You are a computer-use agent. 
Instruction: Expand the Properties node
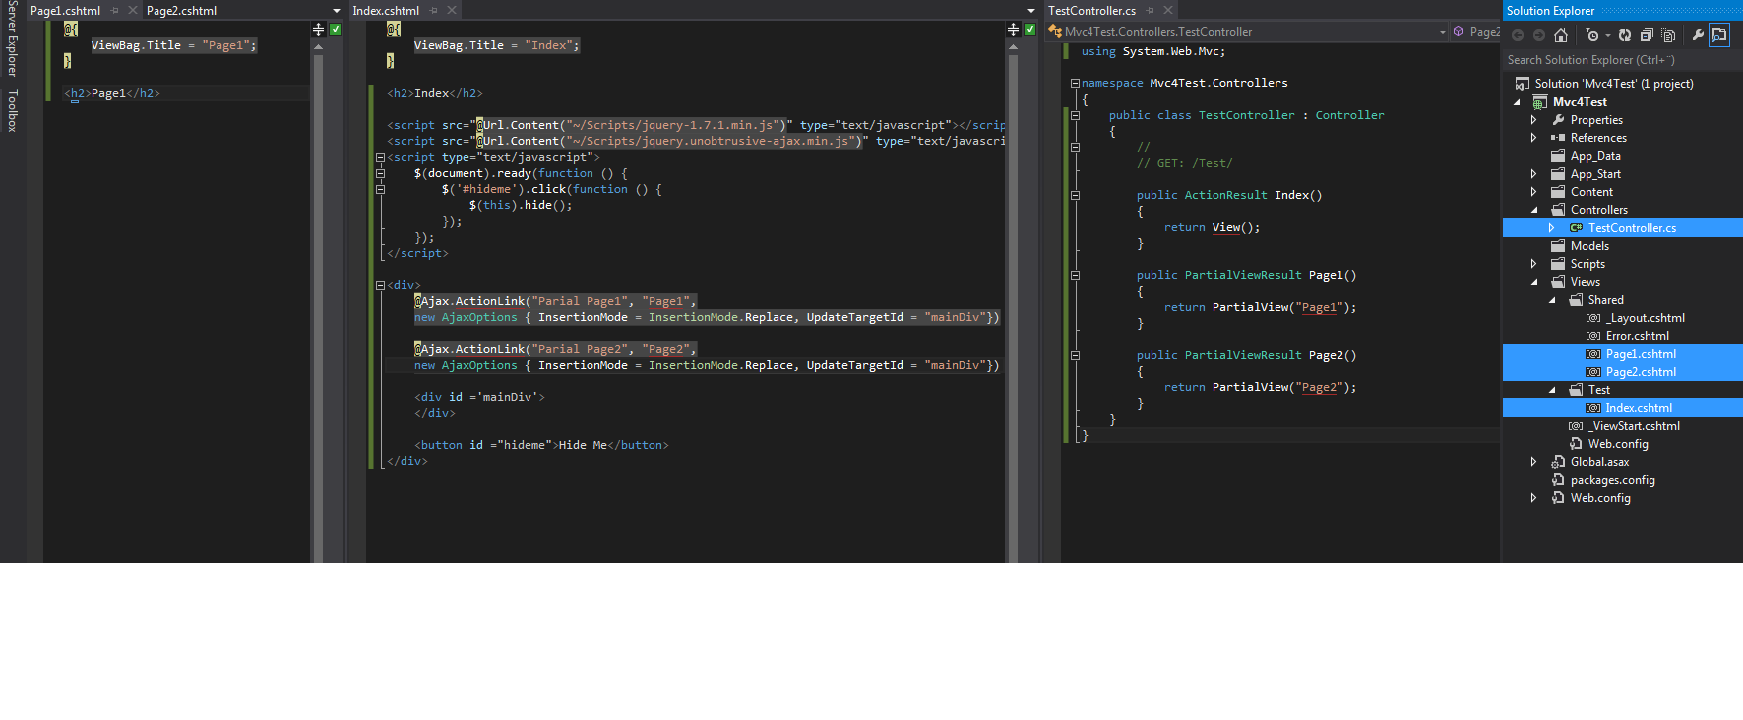tap(1534, 120)
